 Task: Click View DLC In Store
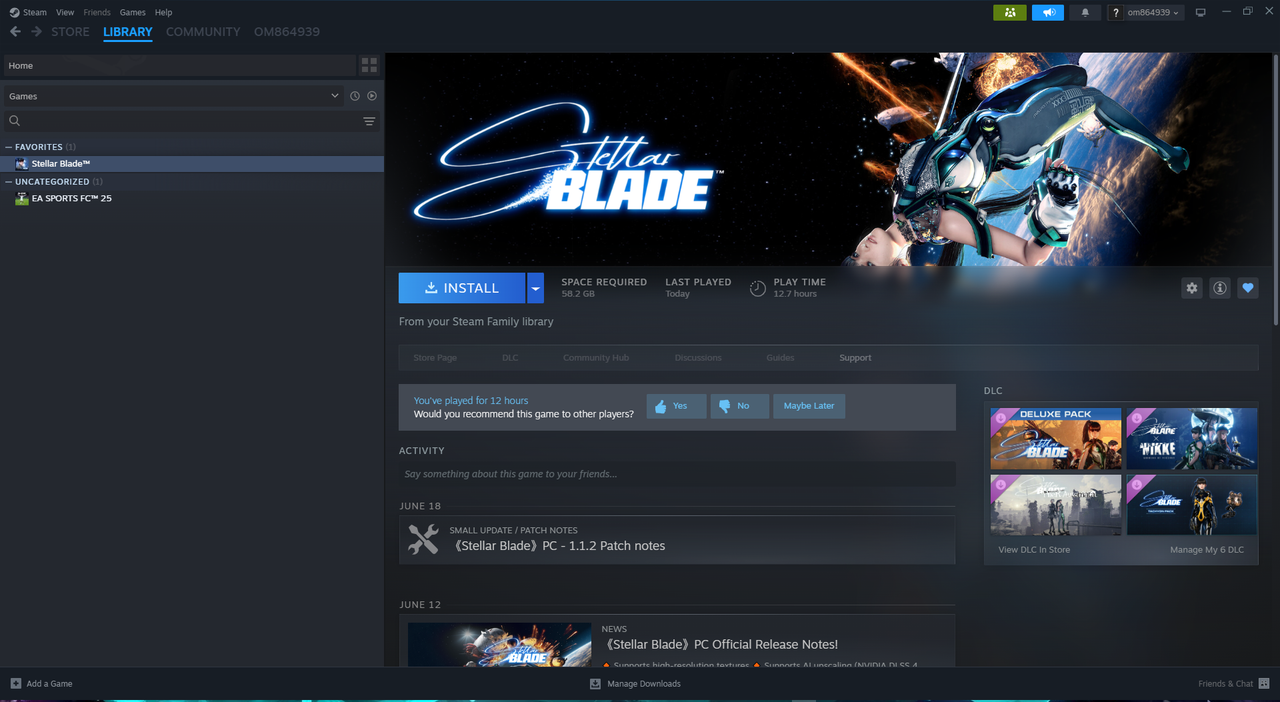tap(1034, 550)
